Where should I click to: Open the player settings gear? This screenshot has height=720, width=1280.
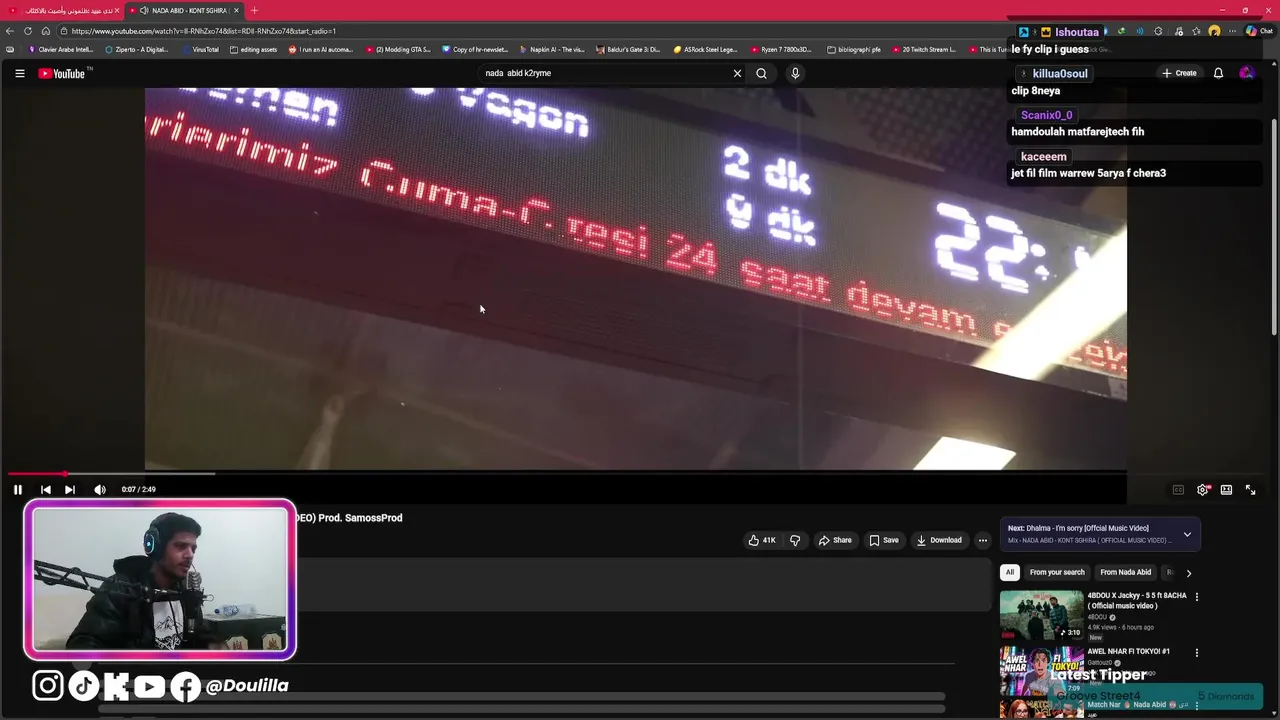click(x=1203, y=490)
